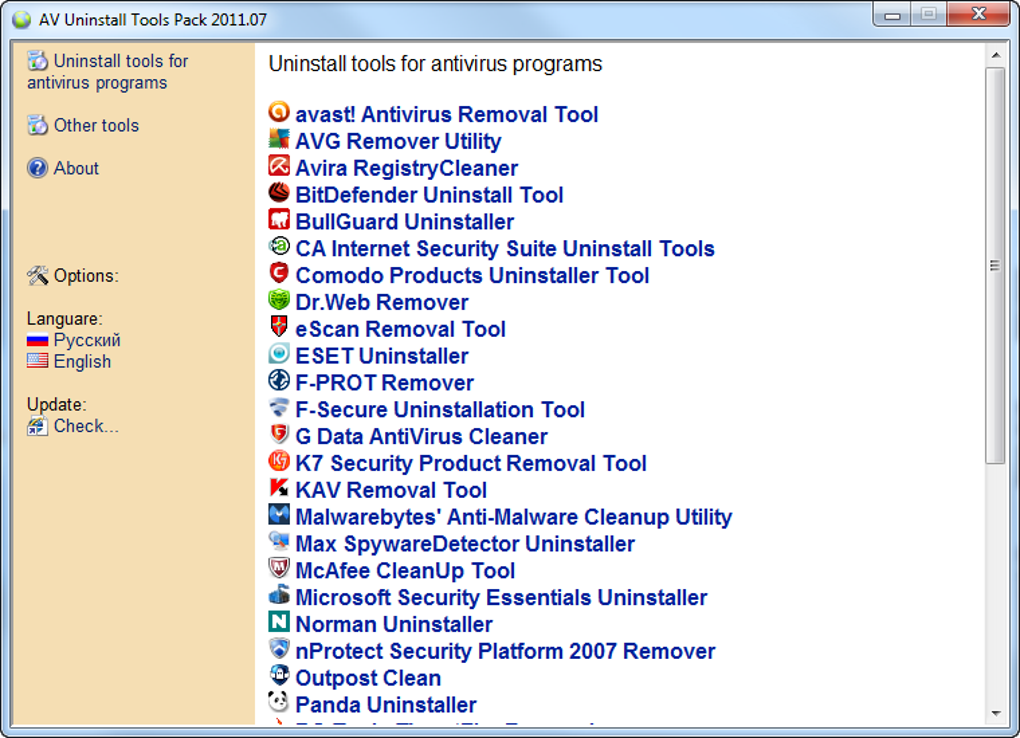Run F-PROT Remover
Image resolution: width=1020 pixels, height=738 pixels.
pyautogui.click(x=384, y=383)
